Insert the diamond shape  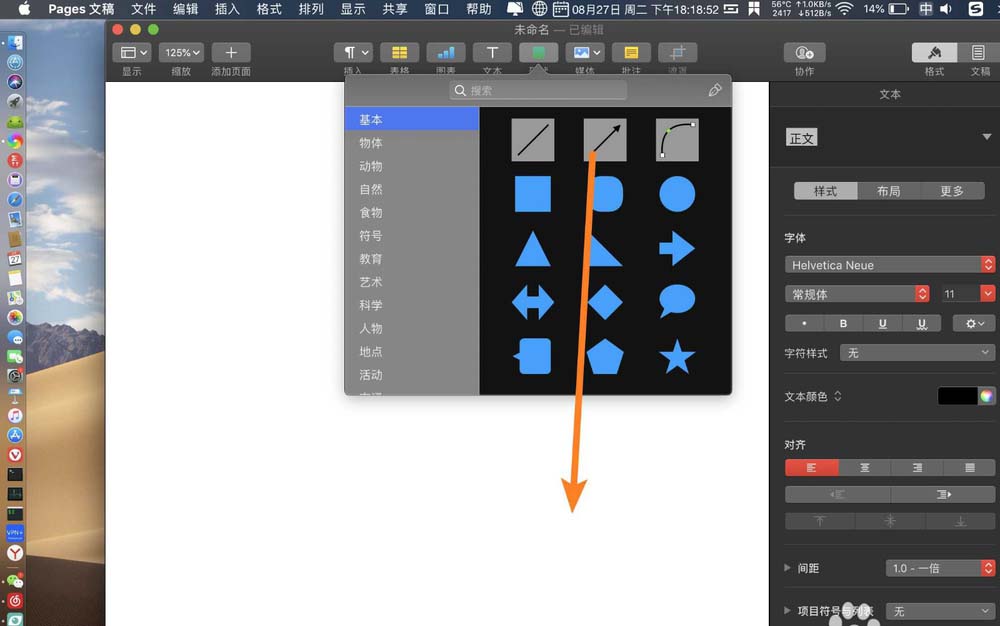coord(605,302)
